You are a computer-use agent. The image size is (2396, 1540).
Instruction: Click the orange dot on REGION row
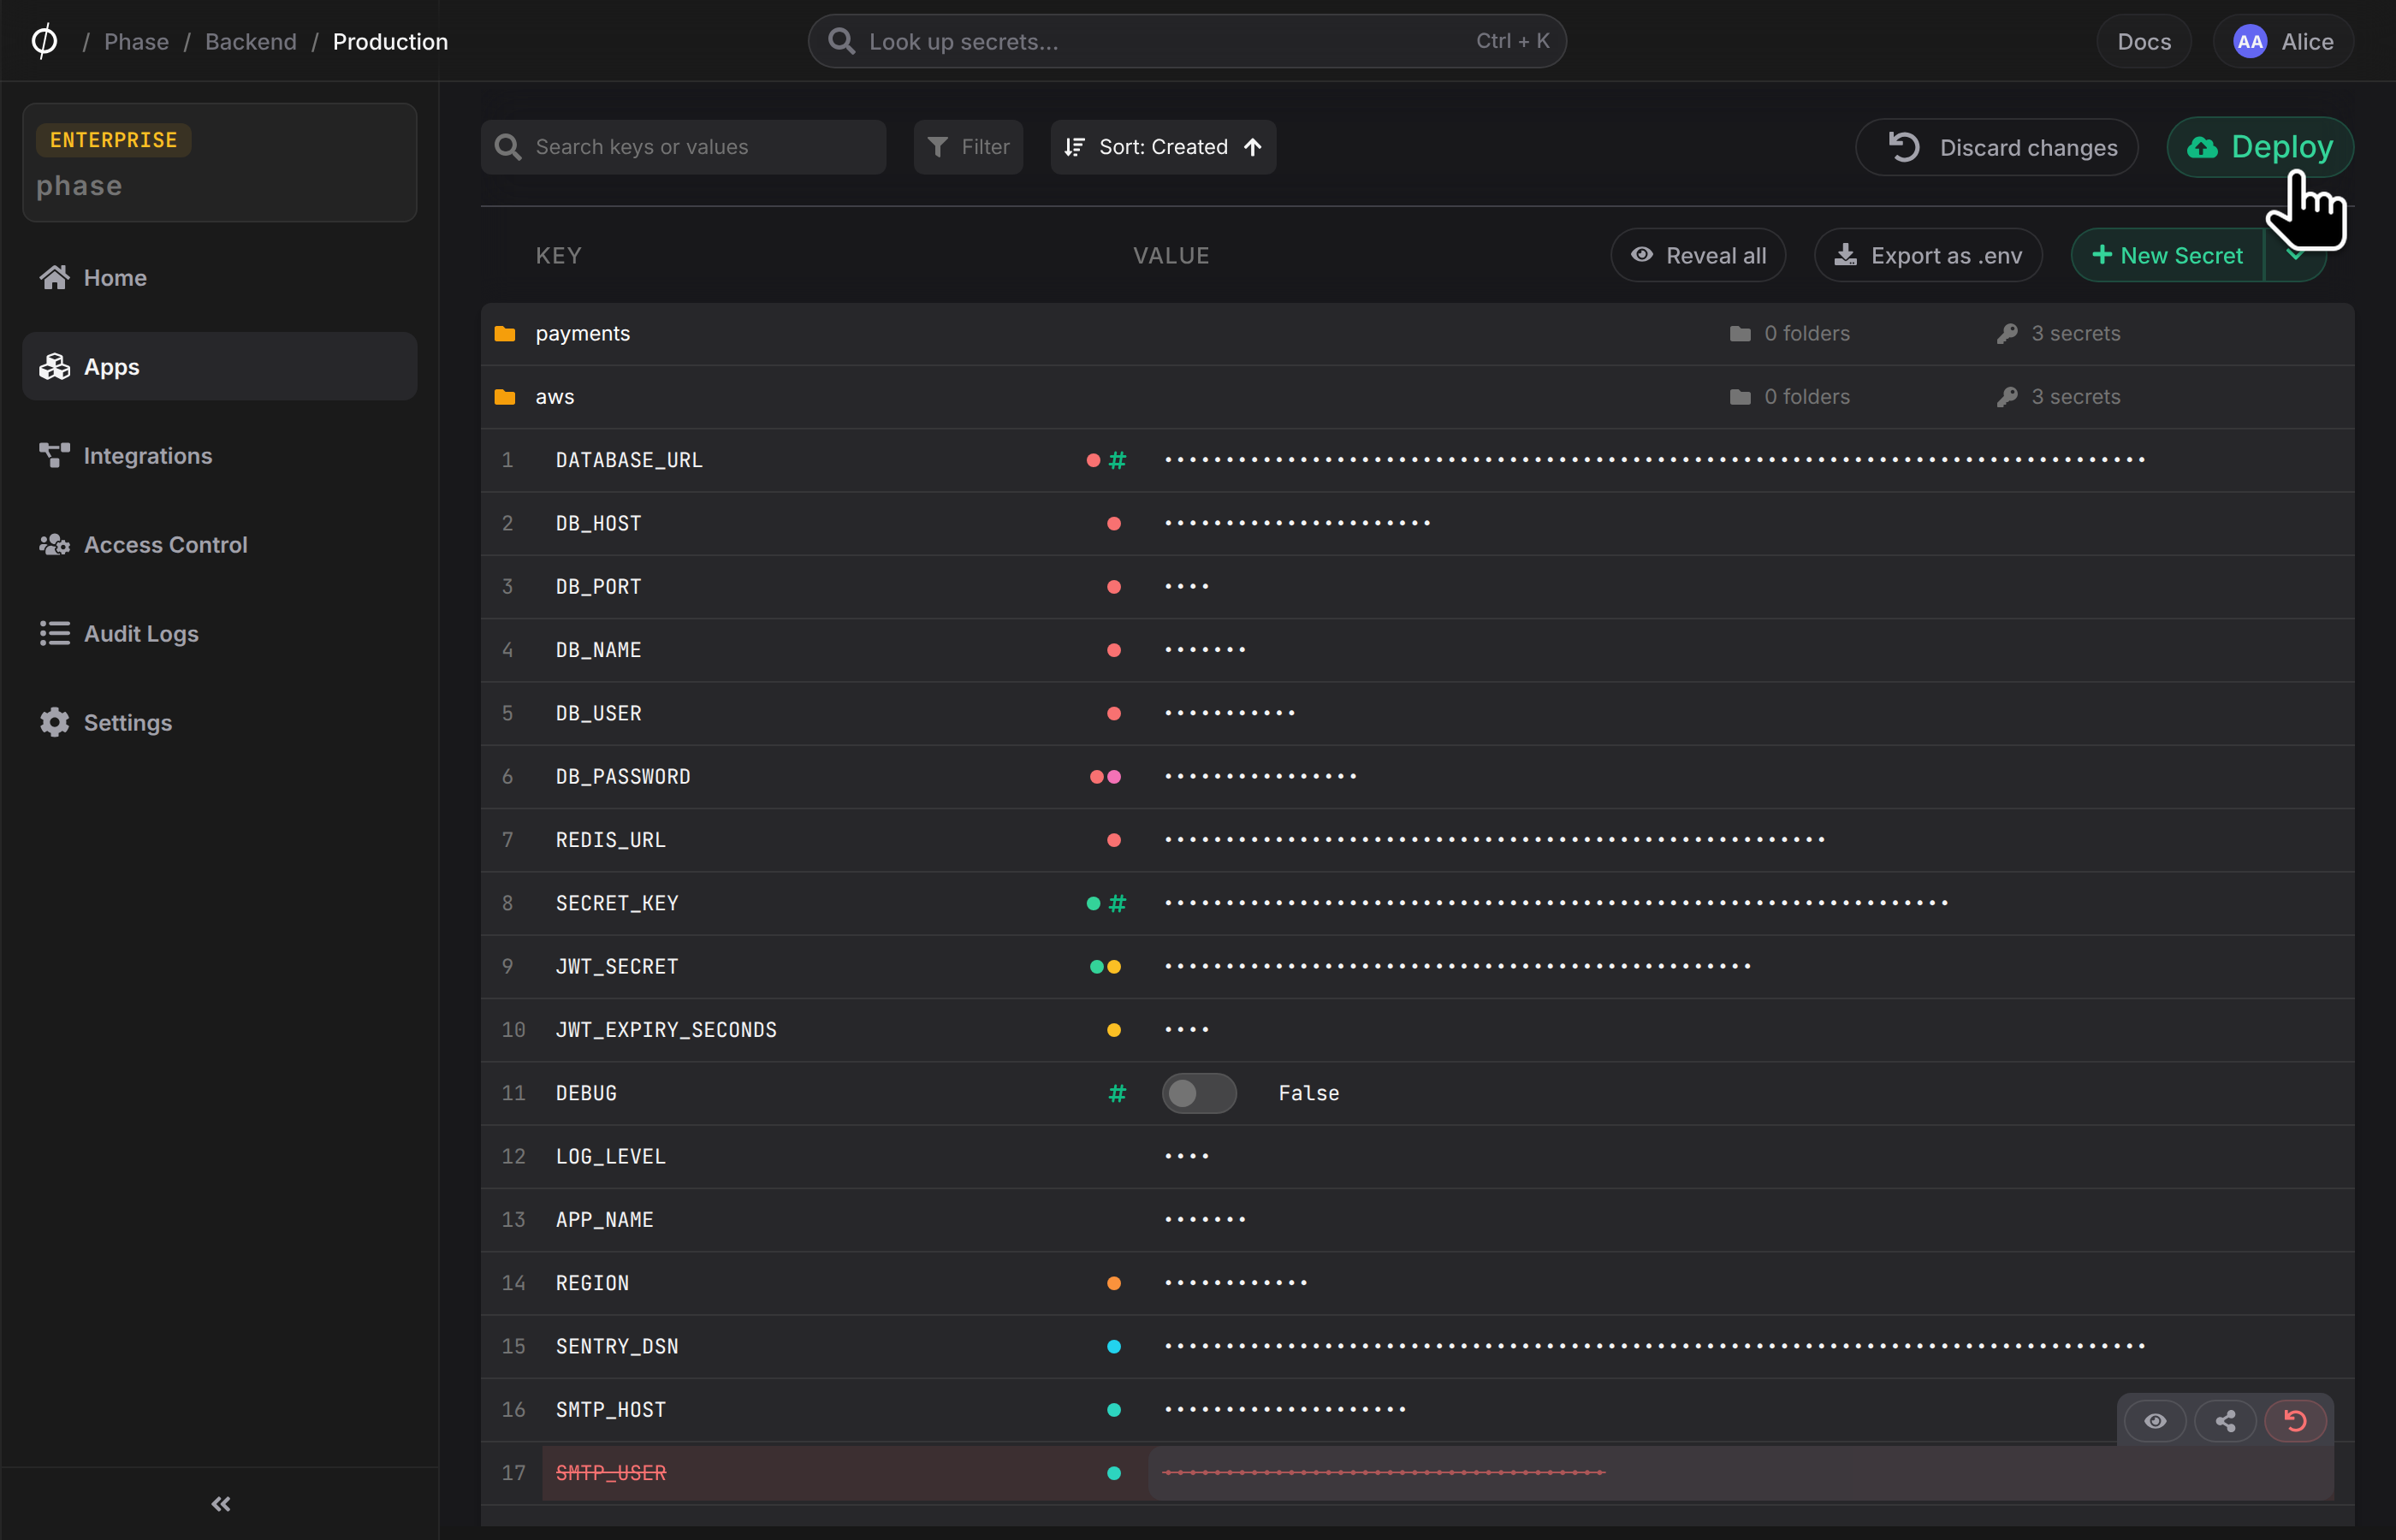pos(1113,1283)
